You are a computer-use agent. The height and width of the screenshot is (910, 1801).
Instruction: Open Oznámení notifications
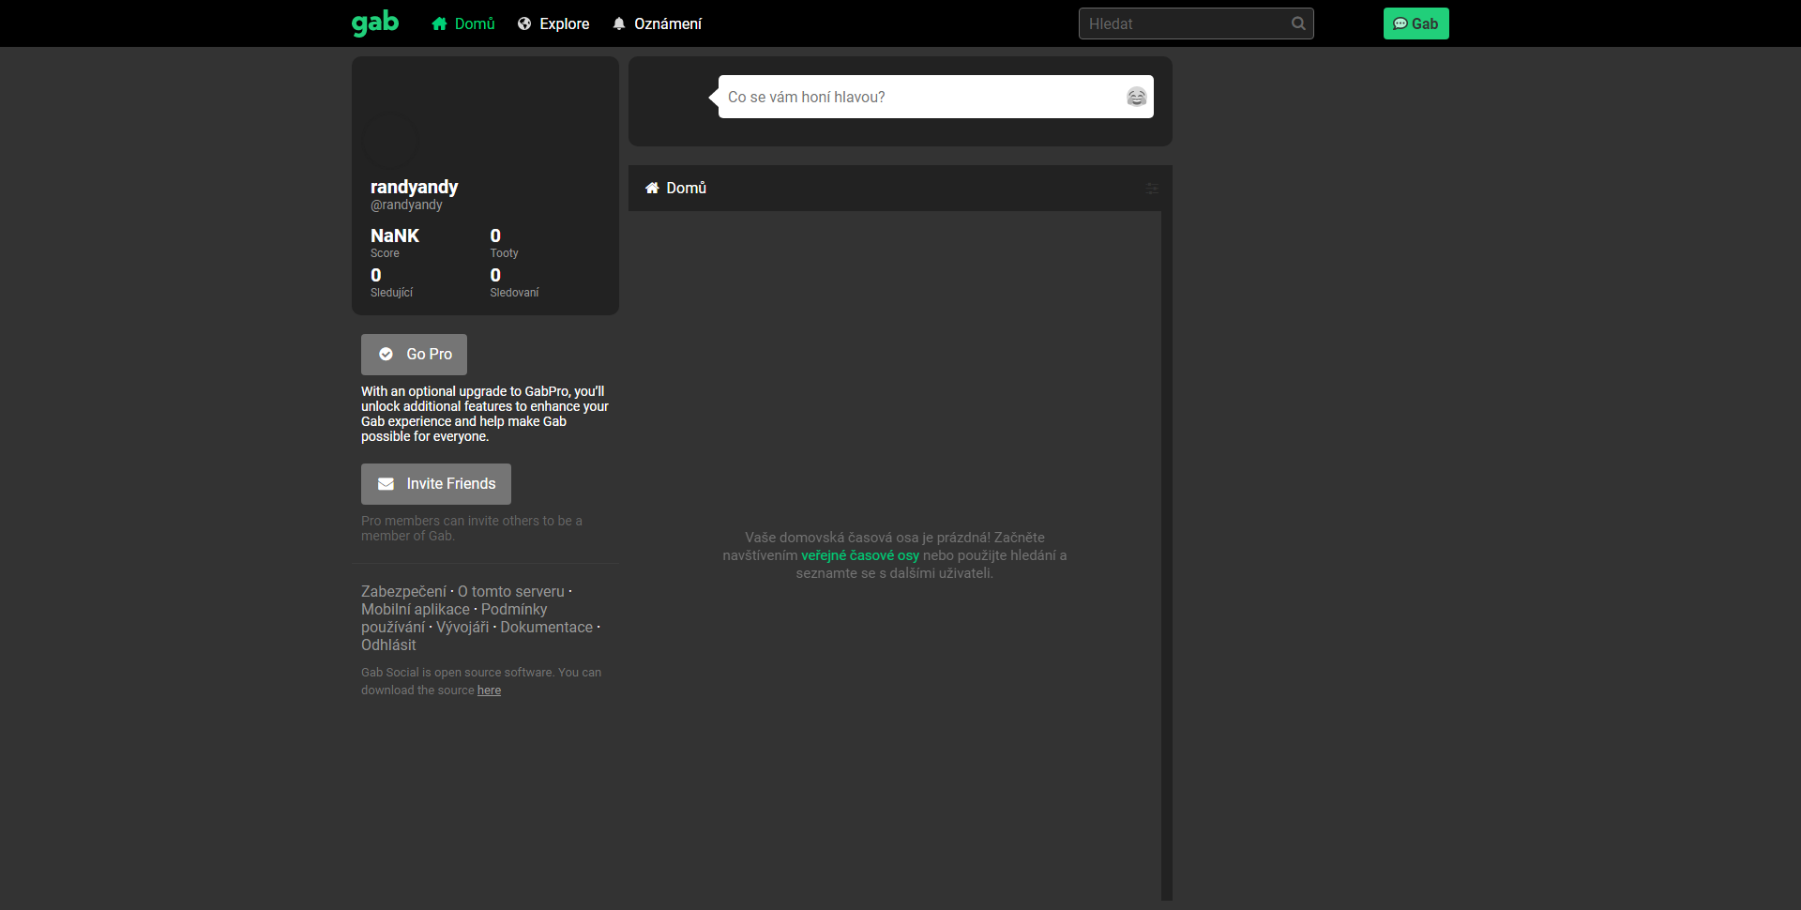pos(657,24)
